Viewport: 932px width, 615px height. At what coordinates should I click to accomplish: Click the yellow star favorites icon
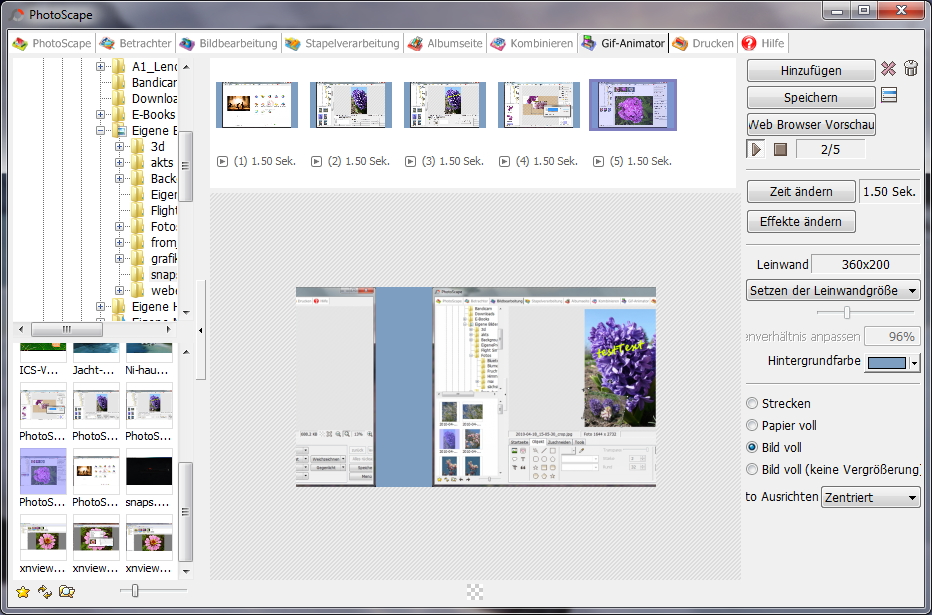pyautogui.click(x=23, y=592)
